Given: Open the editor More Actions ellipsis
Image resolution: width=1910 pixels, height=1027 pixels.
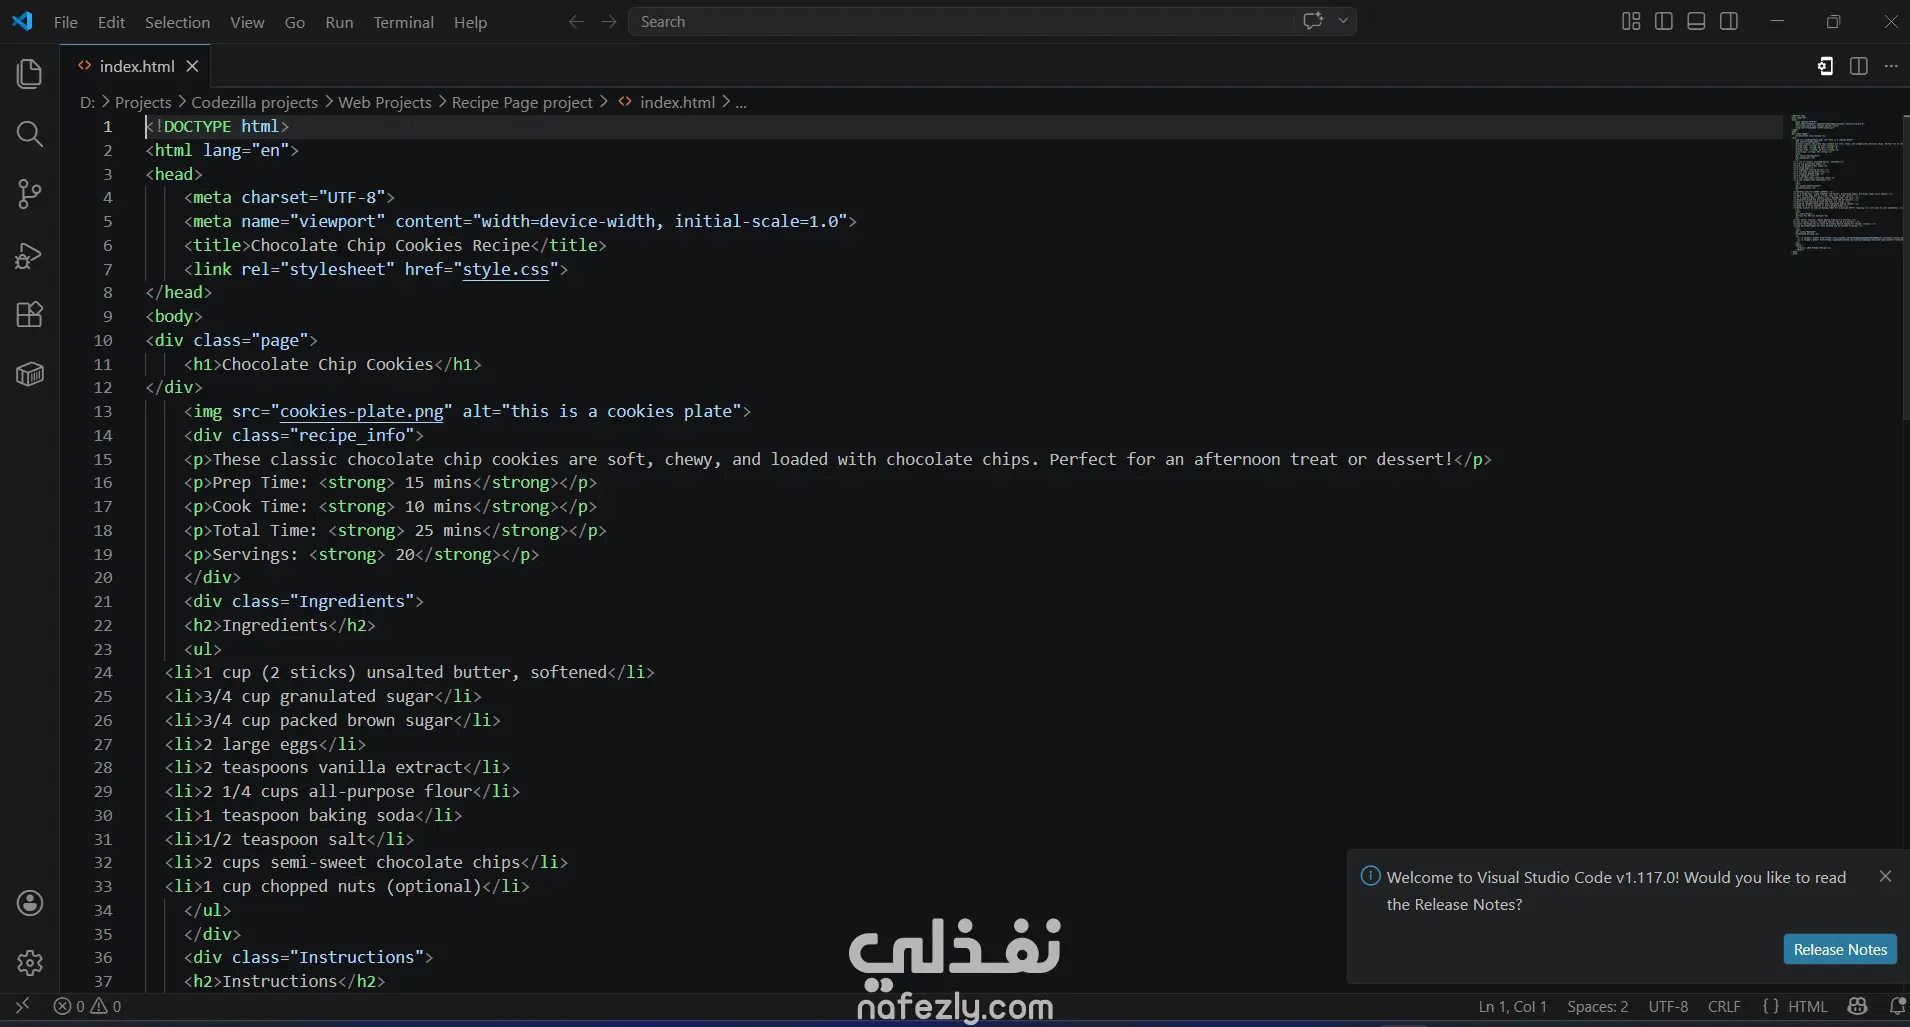Looking at the screenshot, I should (x=1891, y=66).
